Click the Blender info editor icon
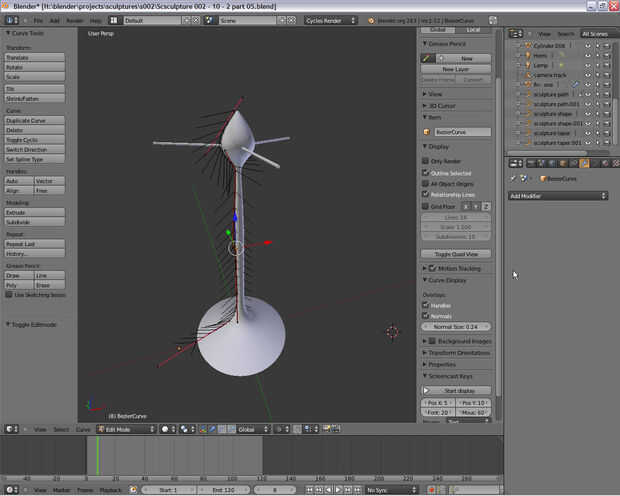The width and height of the screenshot is (620, 496). pos(9,20)
